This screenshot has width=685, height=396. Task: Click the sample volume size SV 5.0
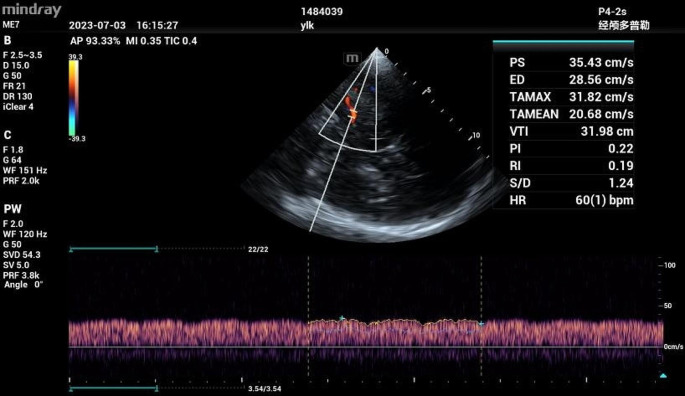16,265
